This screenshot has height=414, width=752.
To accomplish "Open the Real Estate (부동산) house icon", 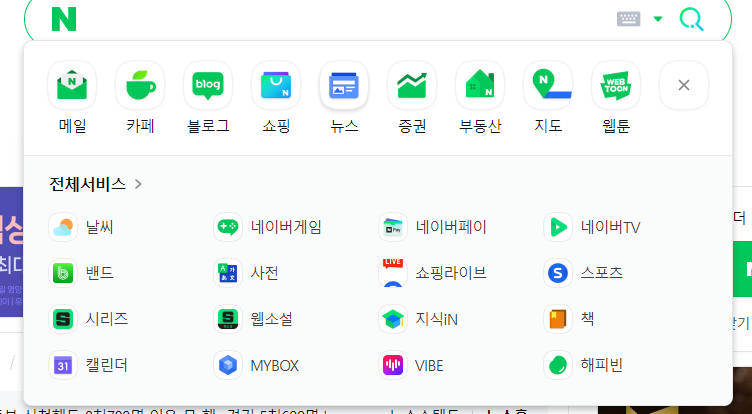I will click(x=480, y=85).
